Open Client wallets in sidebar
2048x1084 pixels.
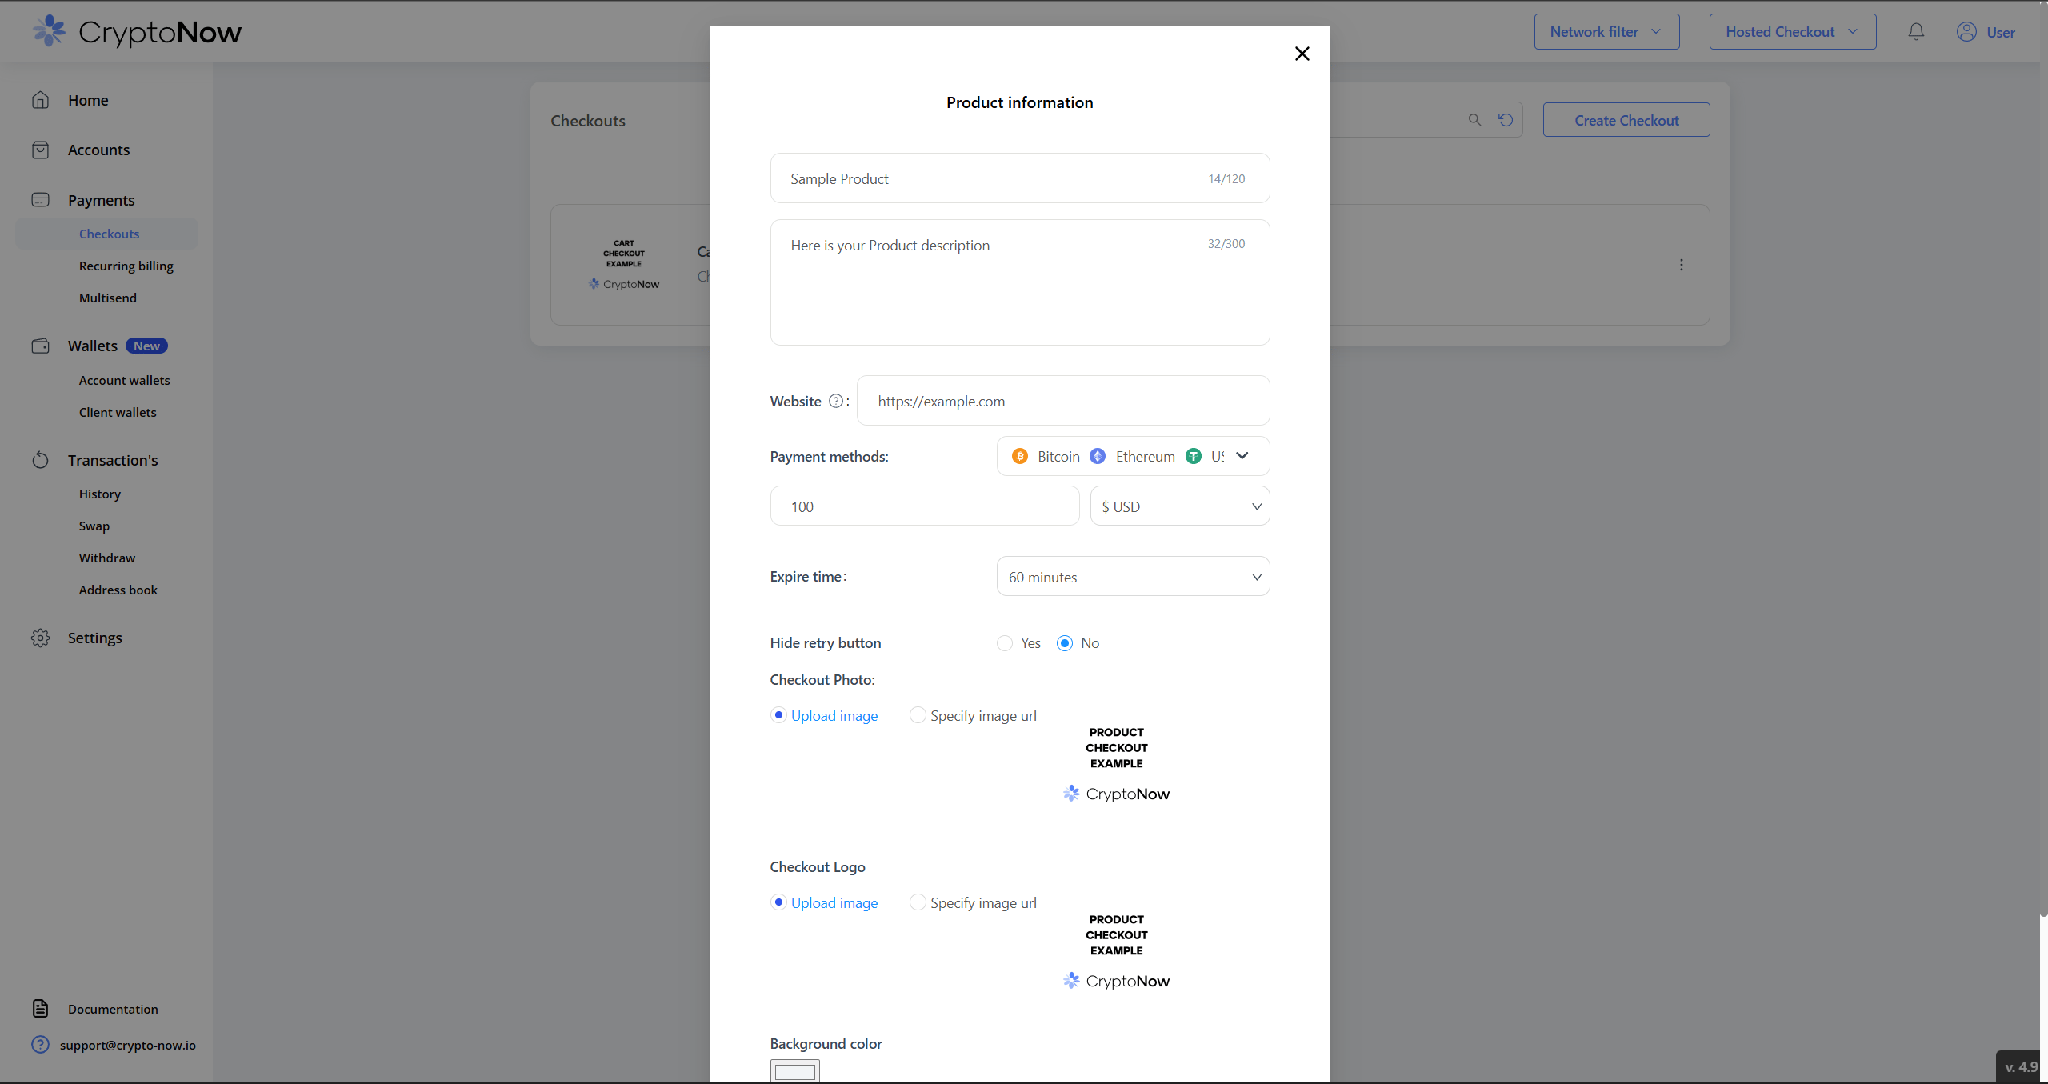(x=117, y=412)
